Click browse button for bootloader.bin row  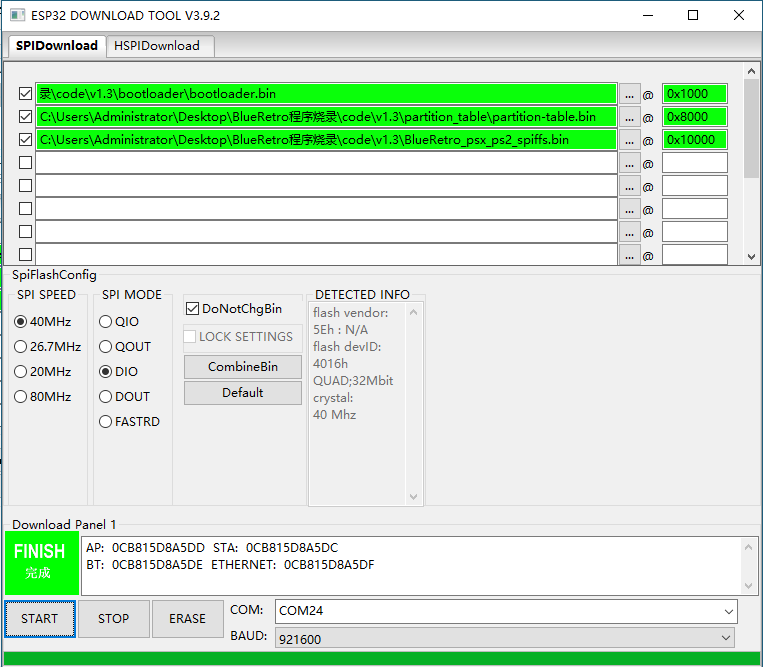(x=629, y=94)
